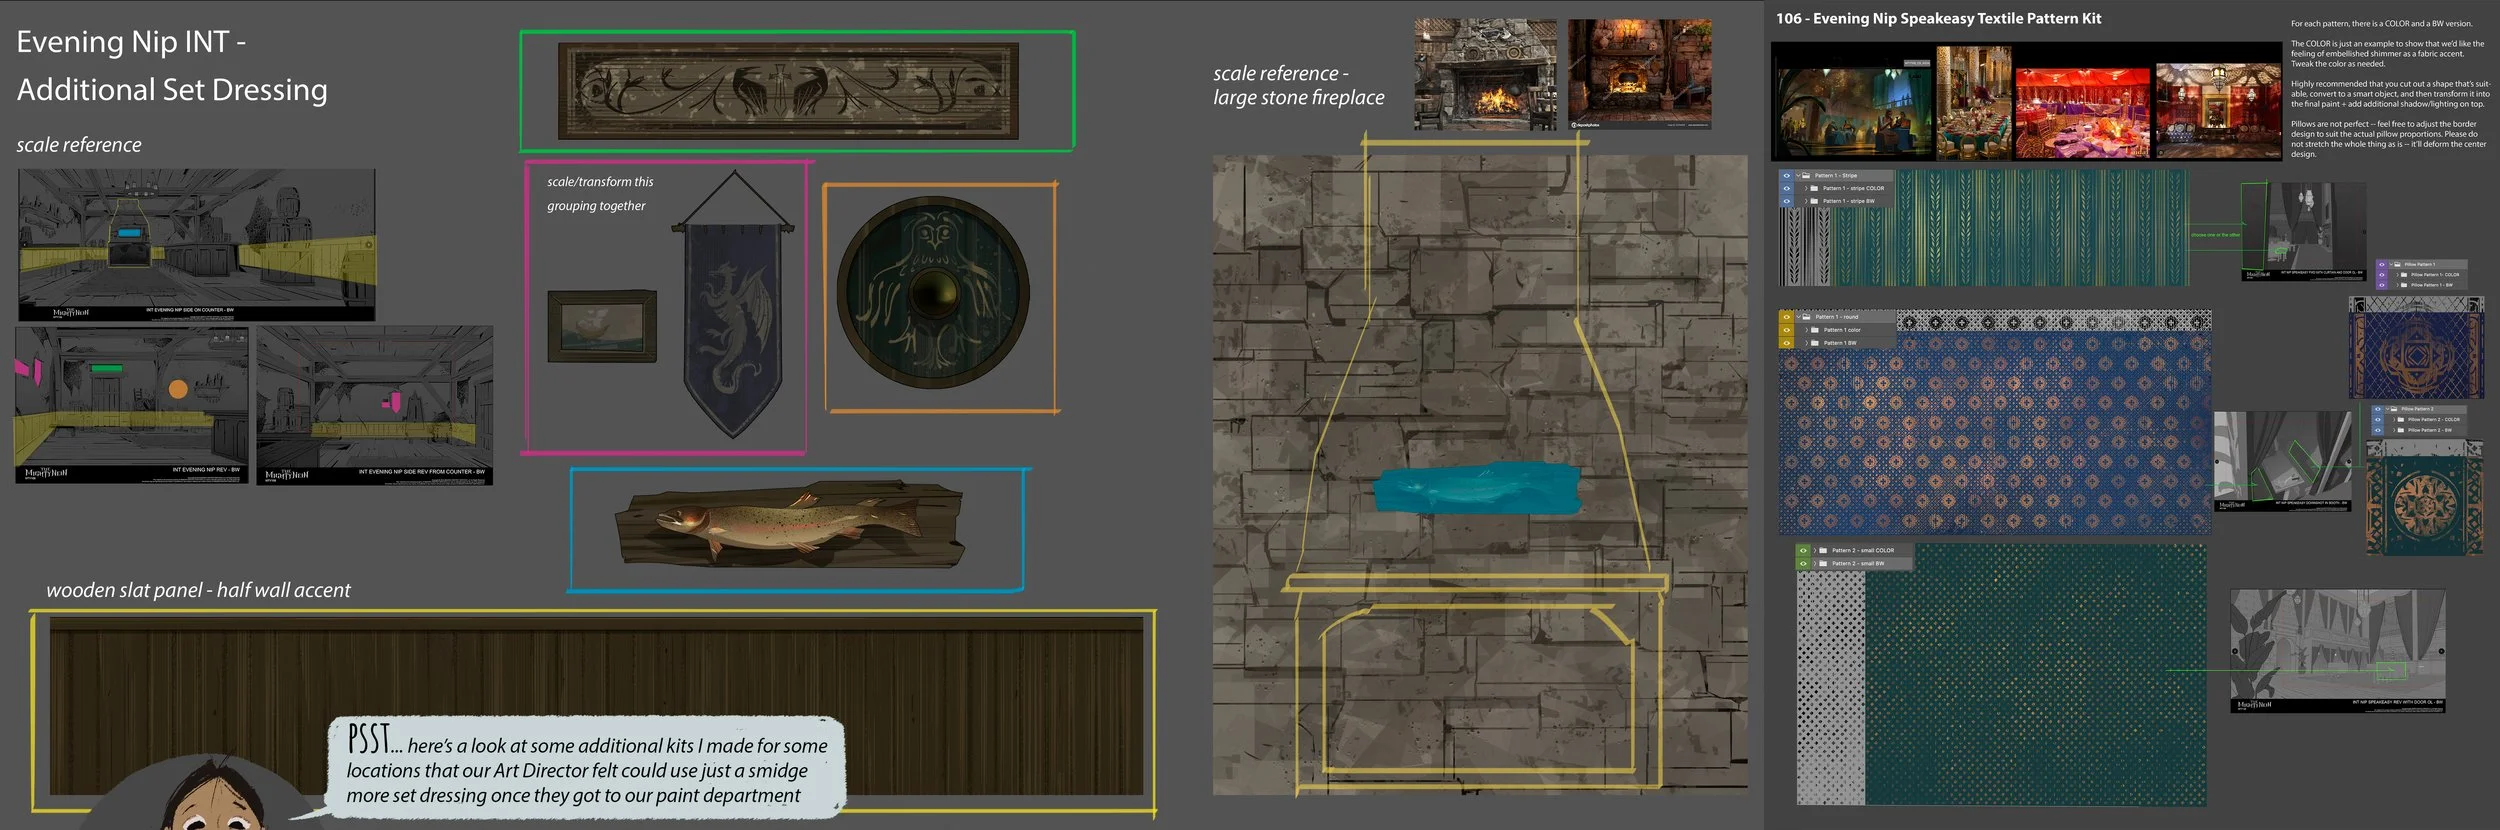2500x830 pixels.
Task: Select the blue dragon banner image
Action: pos(733,304)
